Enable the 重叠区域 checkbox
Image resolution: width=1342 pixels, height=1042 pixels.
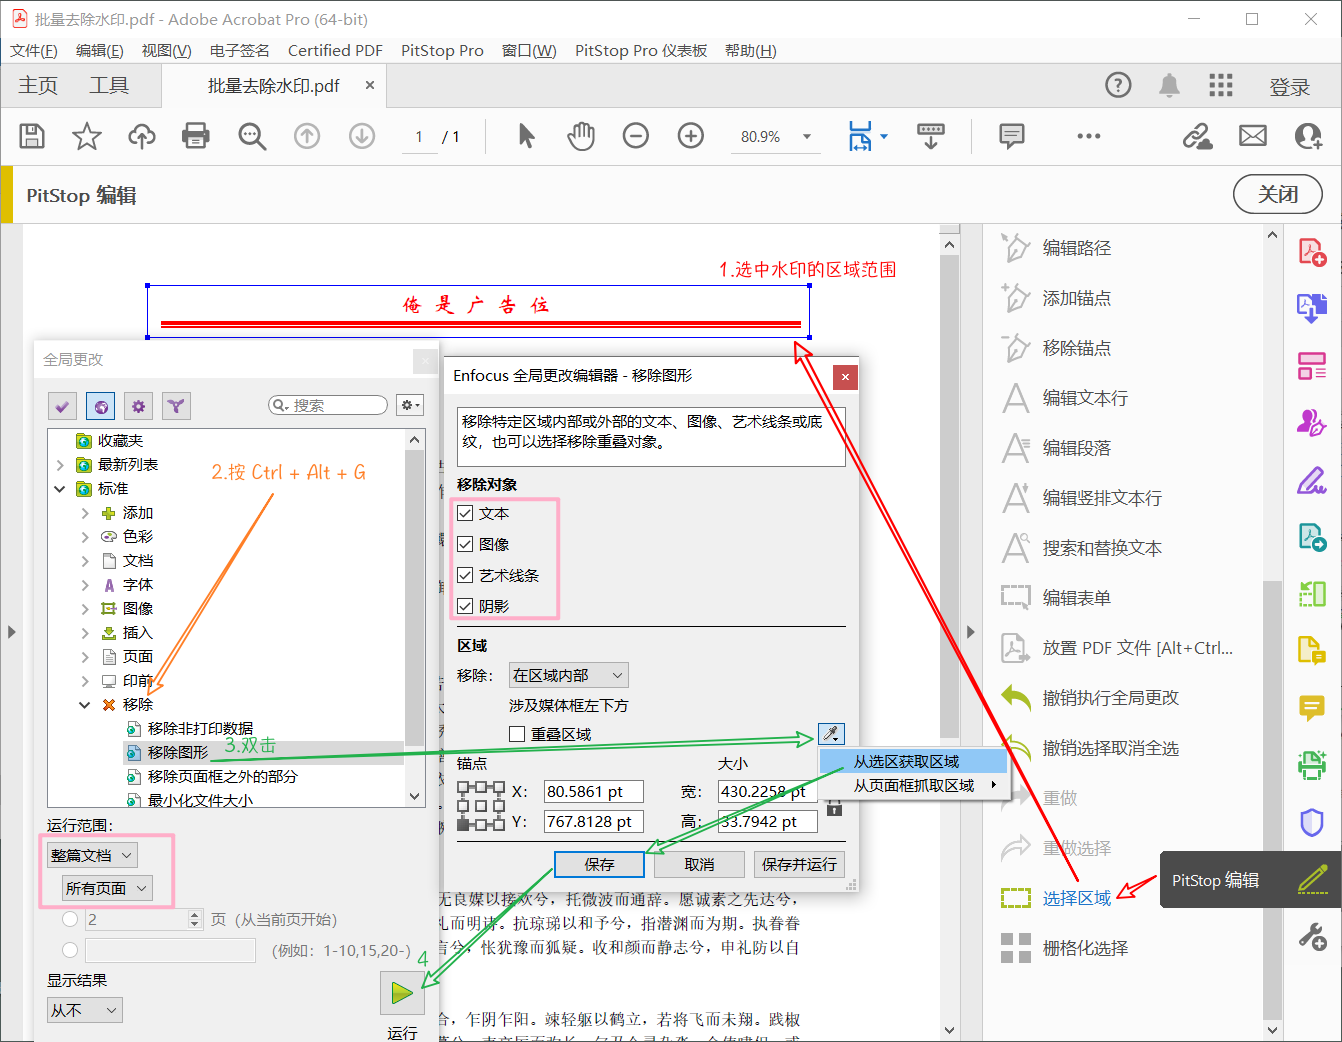coord(517,734)
